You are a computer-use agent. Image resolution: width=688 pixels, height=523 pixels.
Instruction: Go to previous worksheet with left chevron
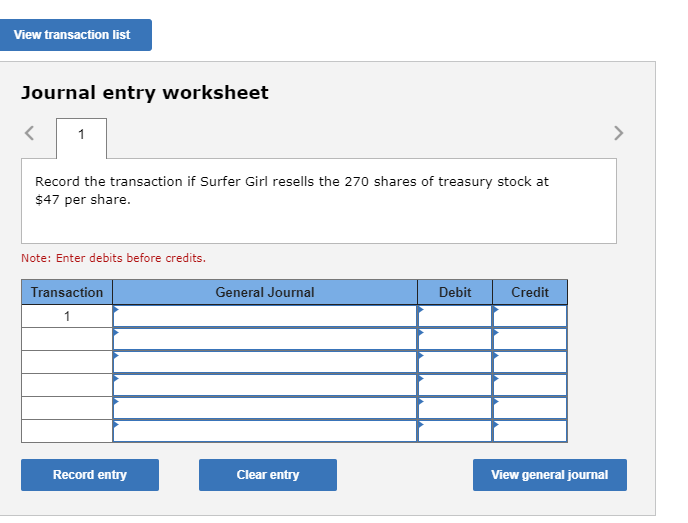point(29,133)
